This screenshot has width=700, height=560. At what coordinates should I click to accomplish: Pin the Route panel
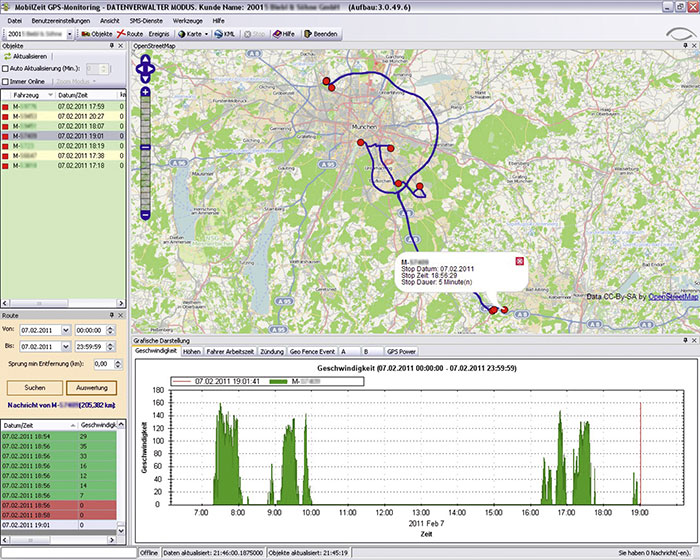point(112,315)
